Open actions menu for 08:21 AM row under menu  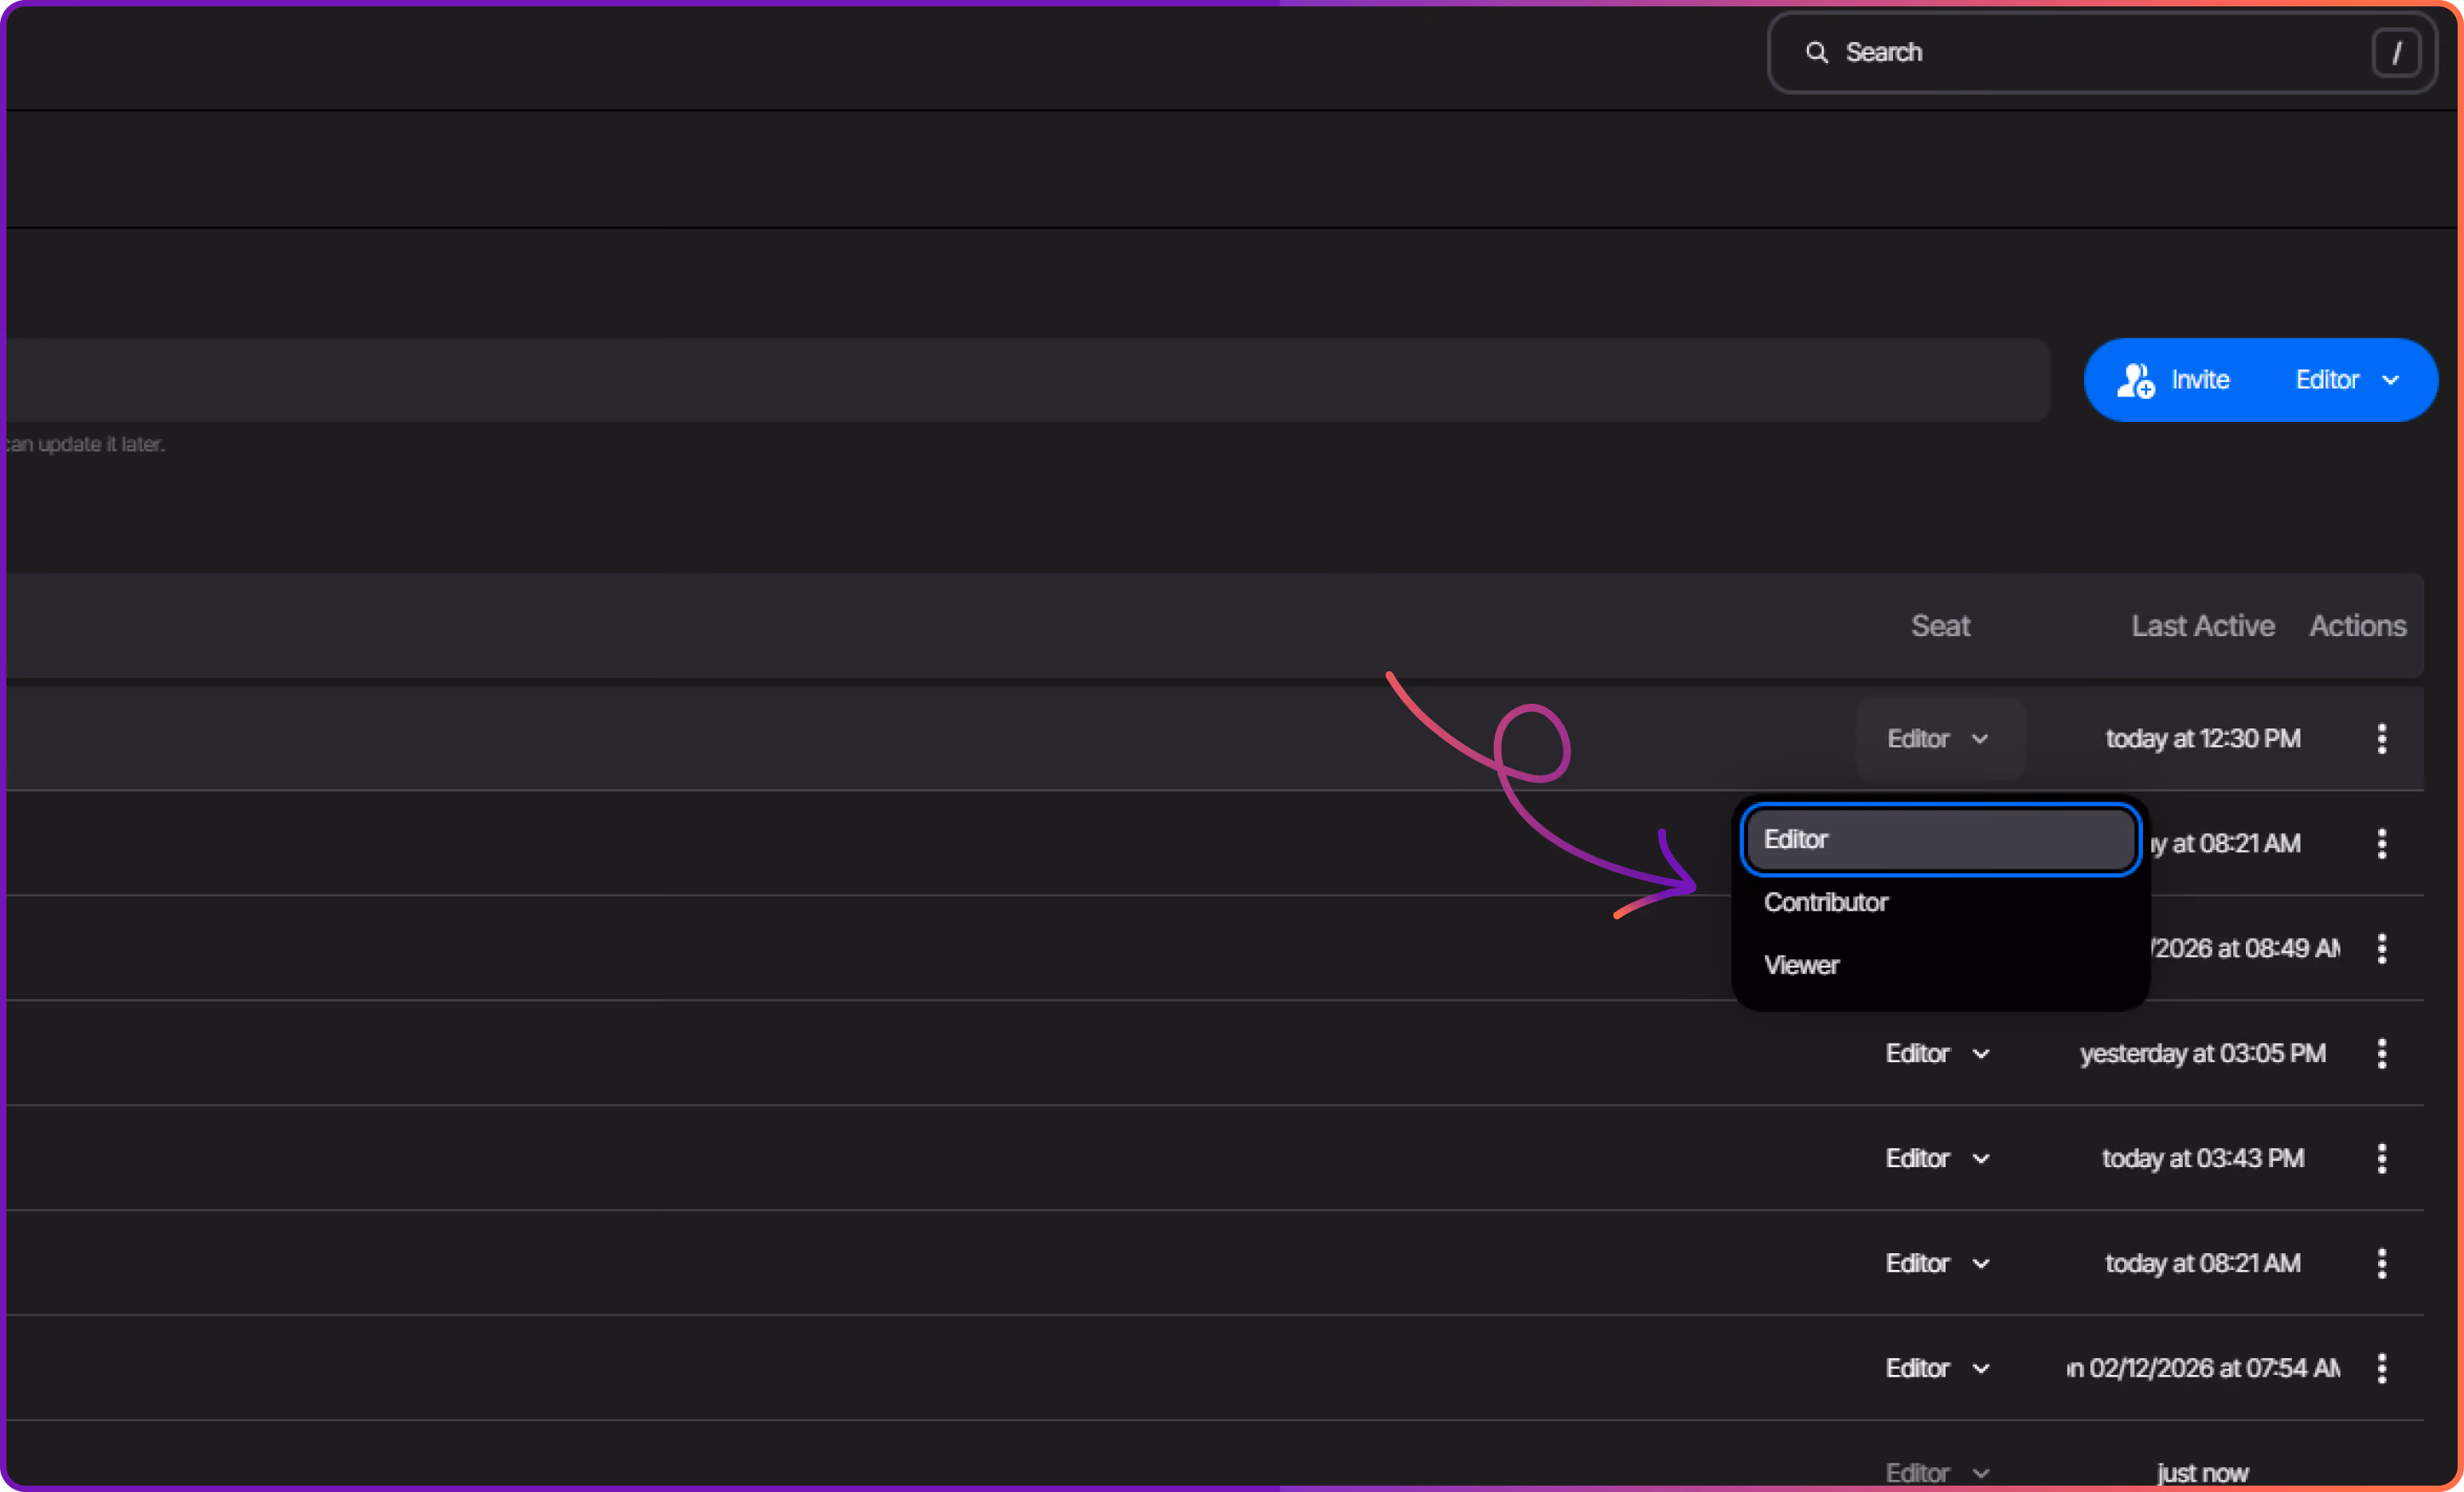coord(2381,844)
